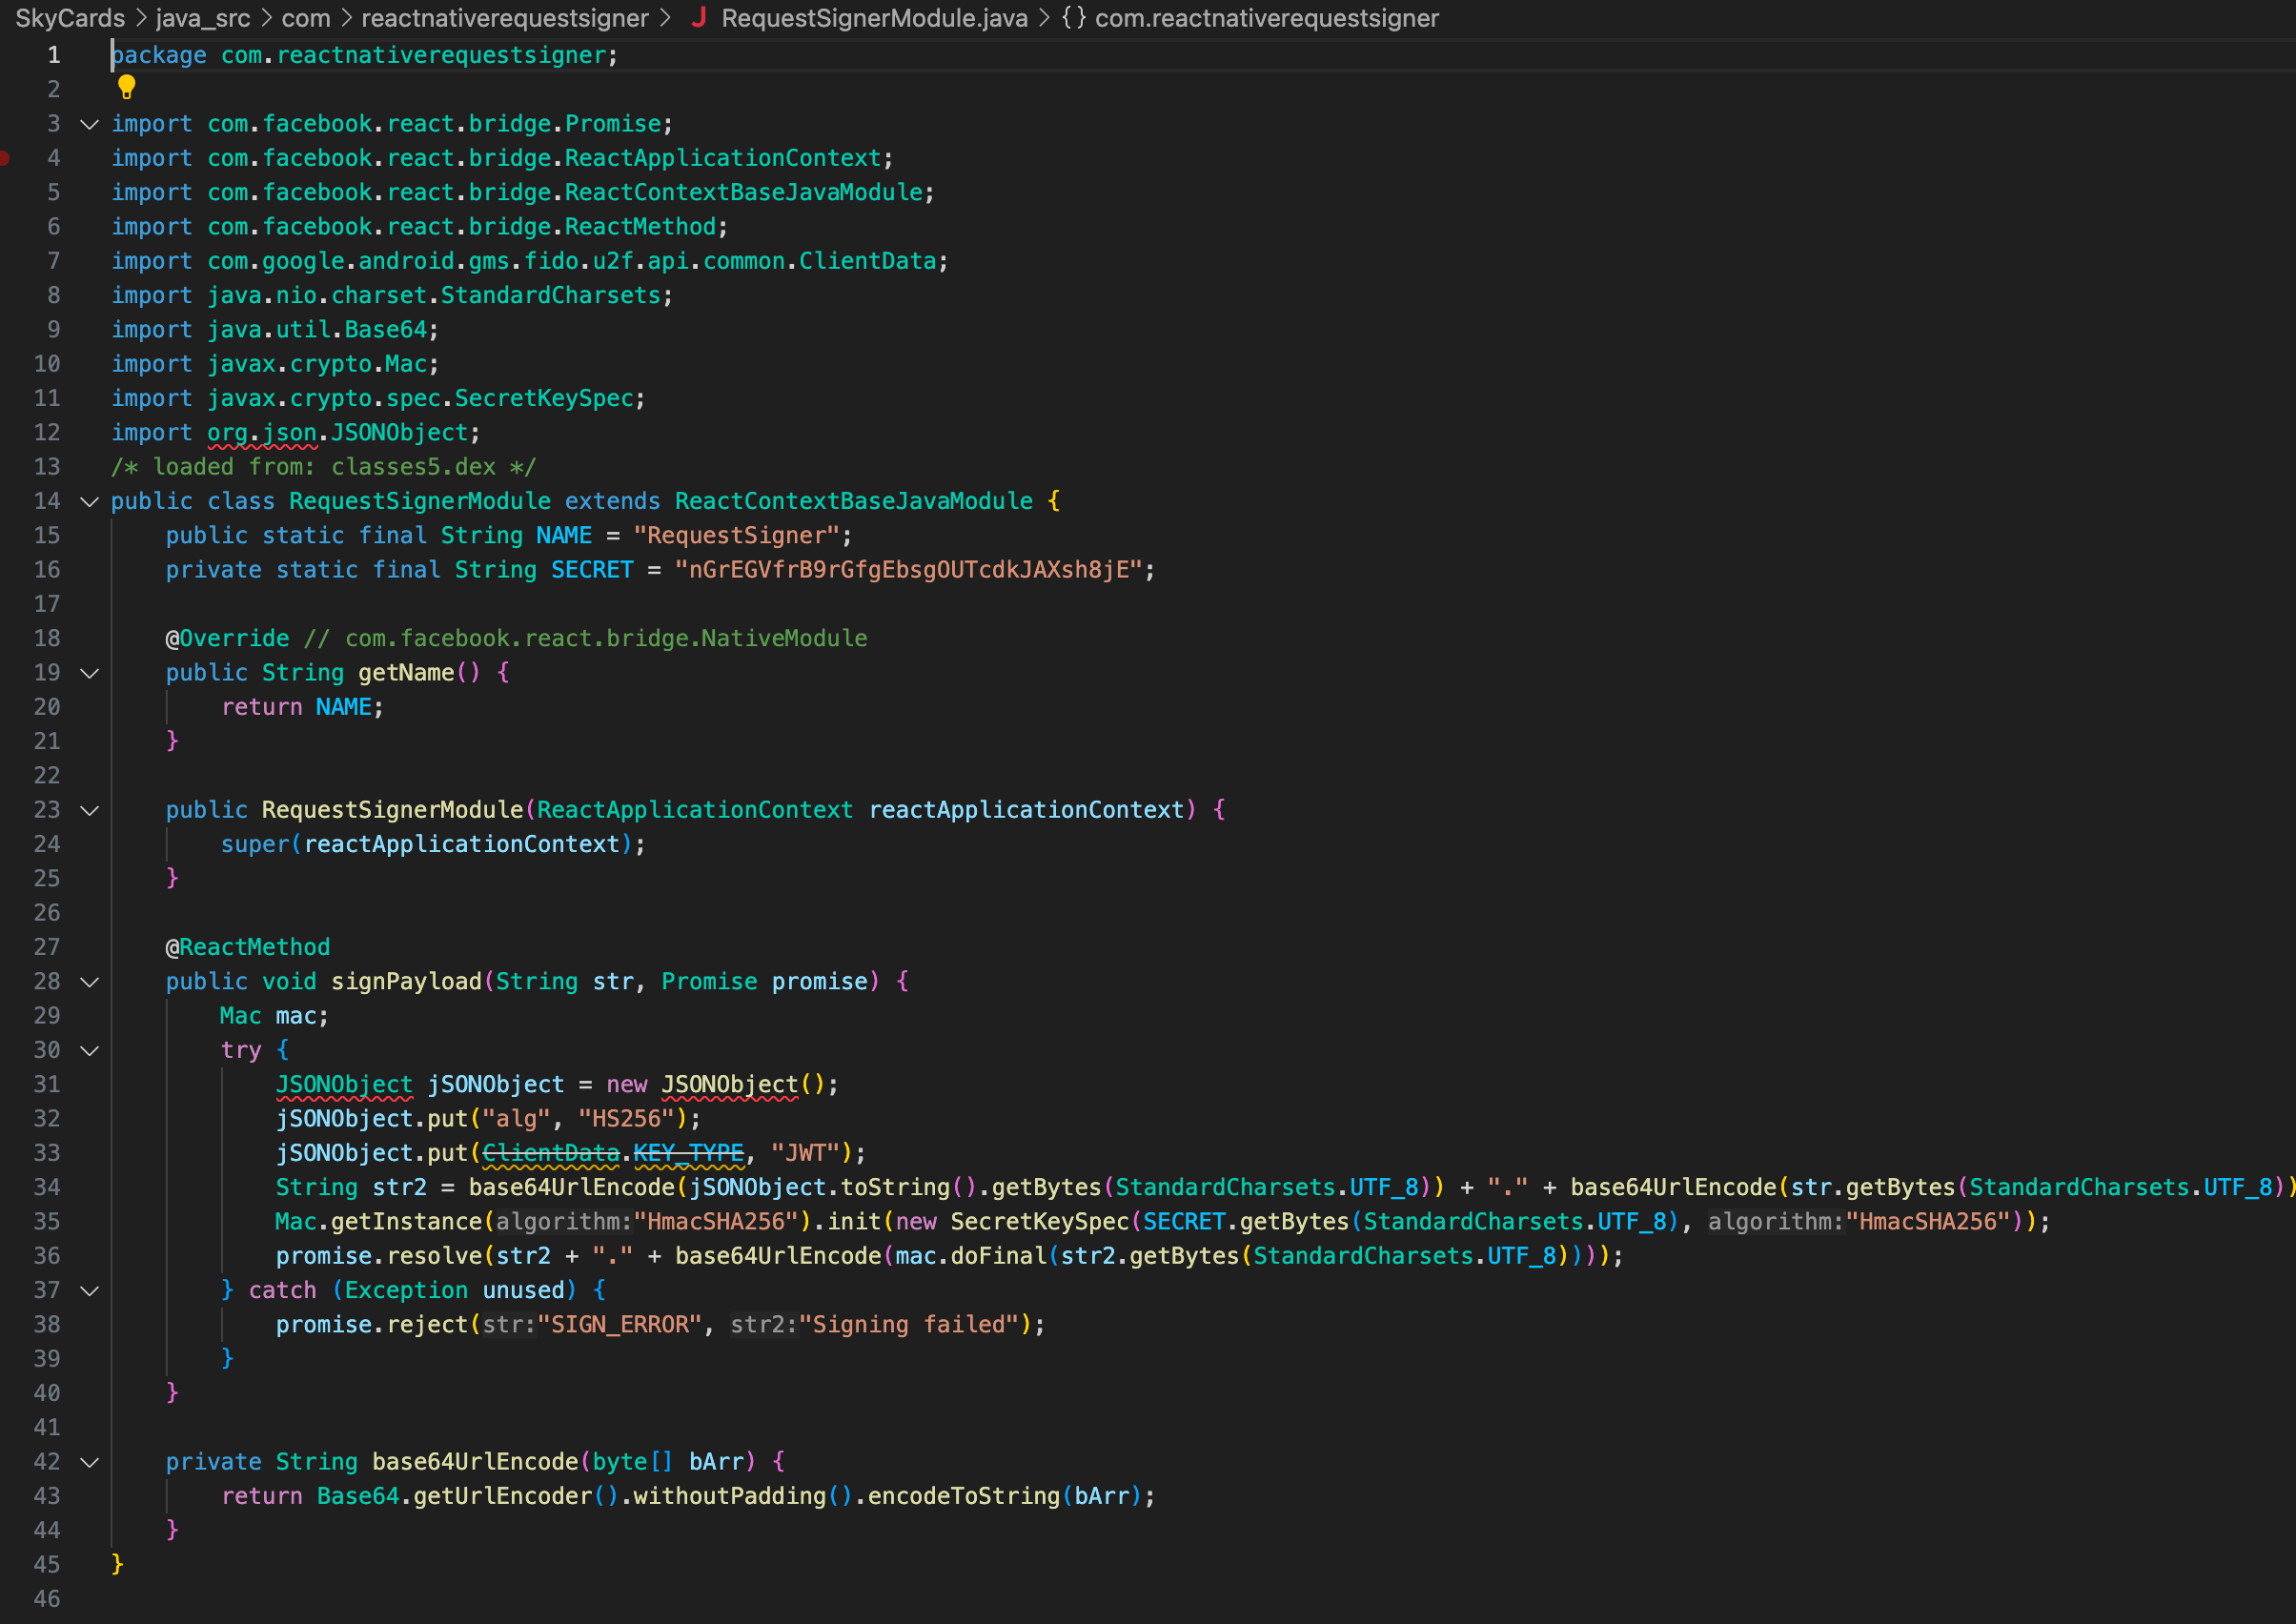Click the Java file icon in breadcrumb
Screen dimensions: 2296x1624
698,18
